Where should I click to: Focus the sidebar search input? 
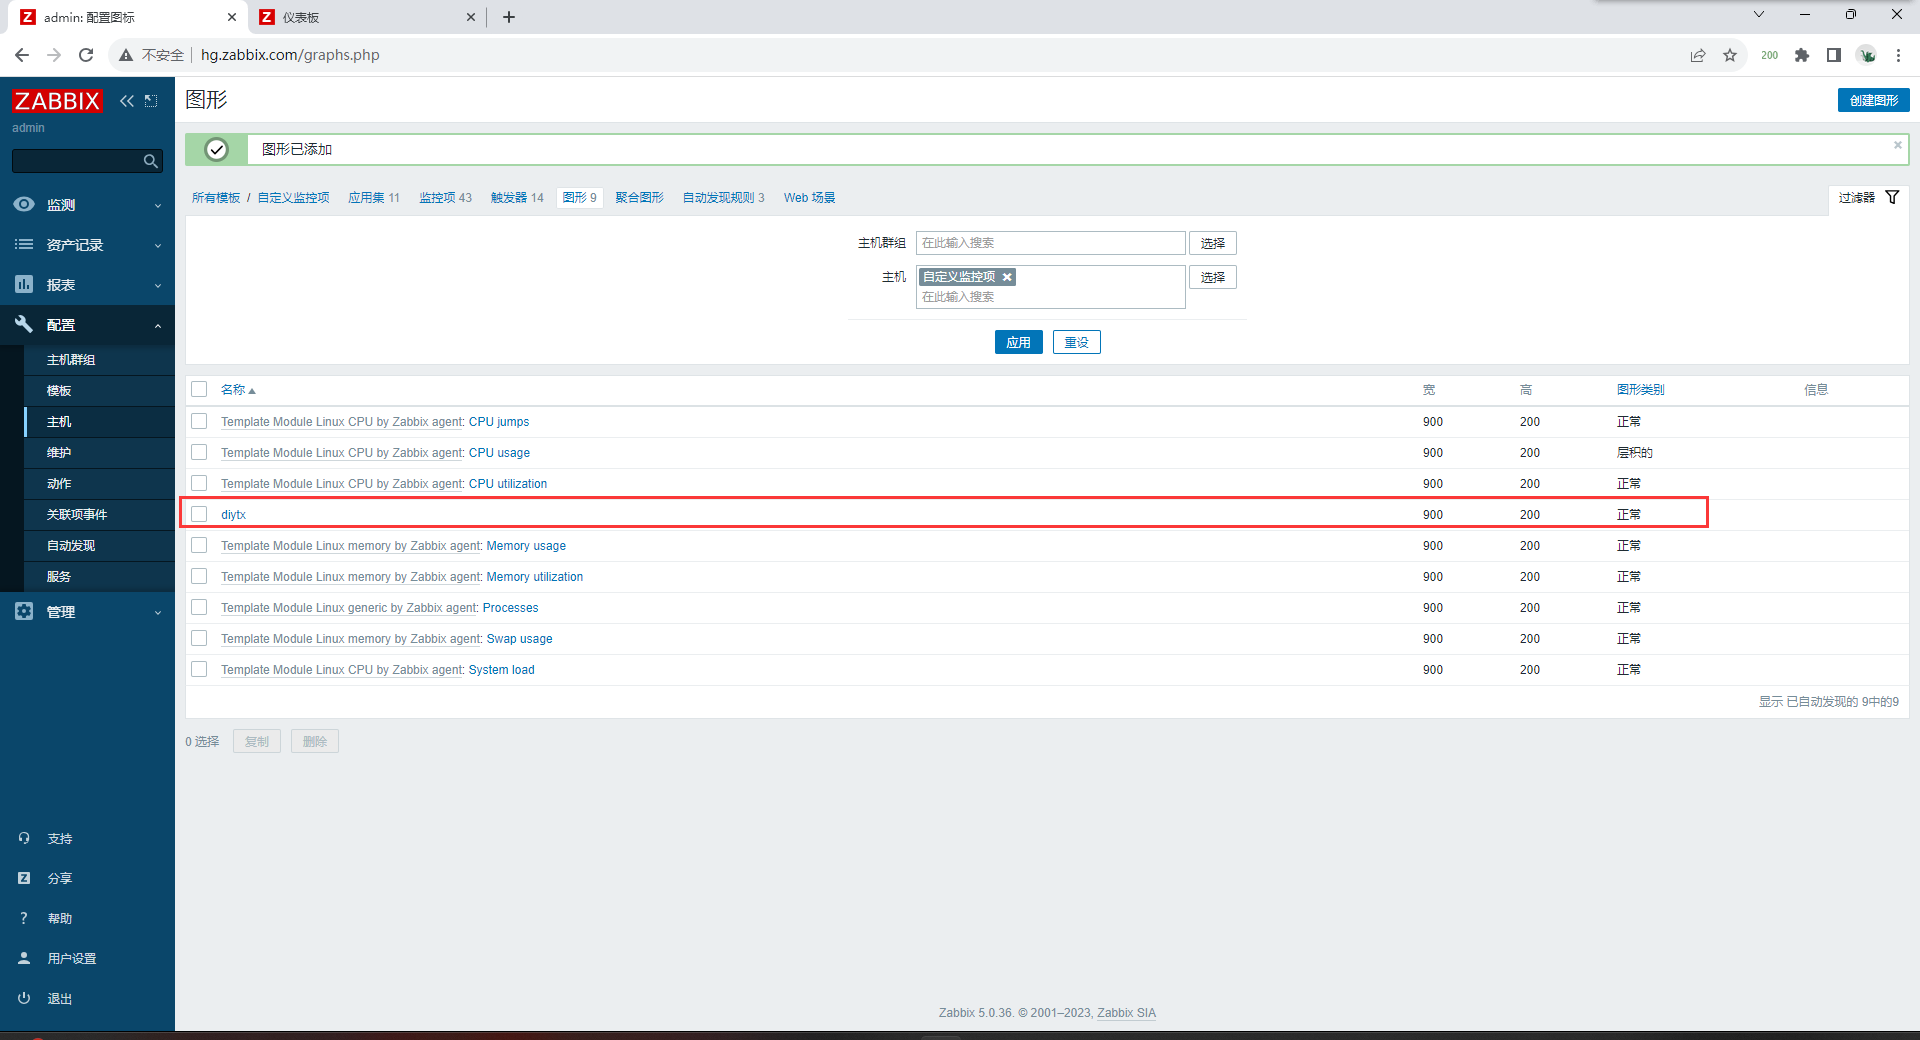(76, 161)
